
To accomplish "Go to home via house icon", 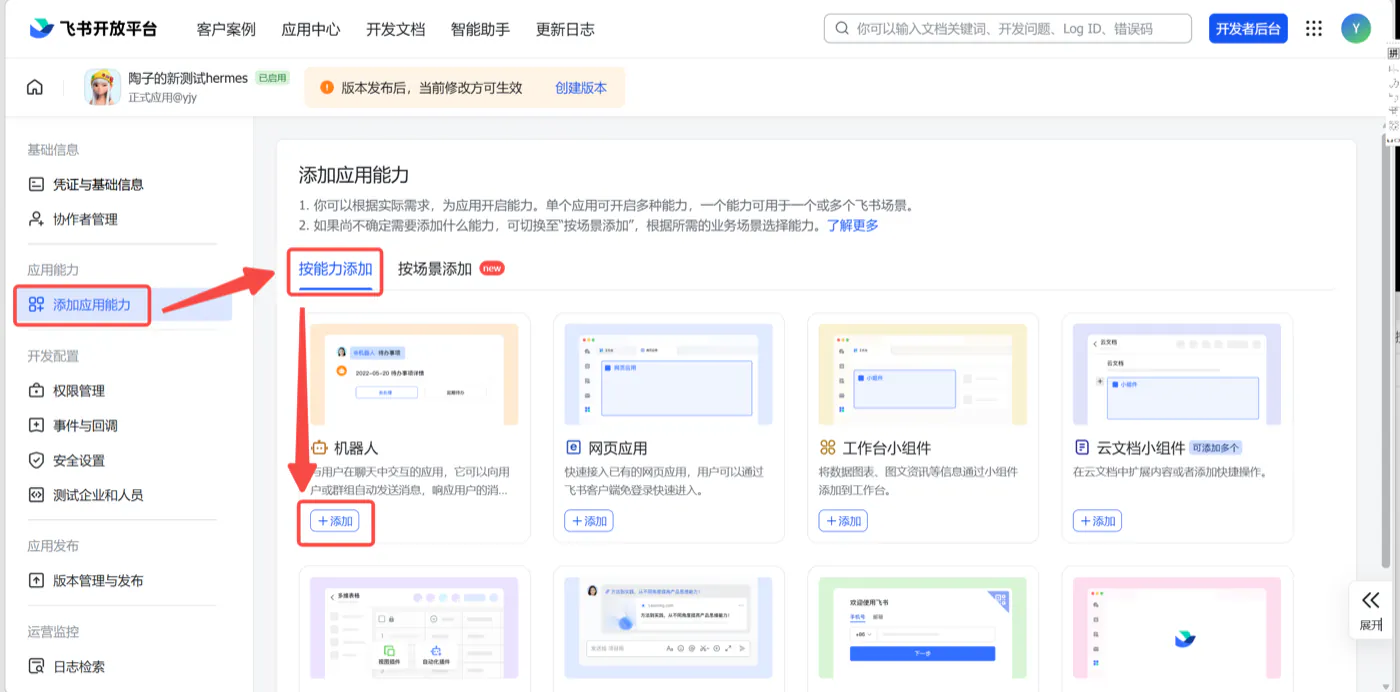I will [x=35, y=87].
